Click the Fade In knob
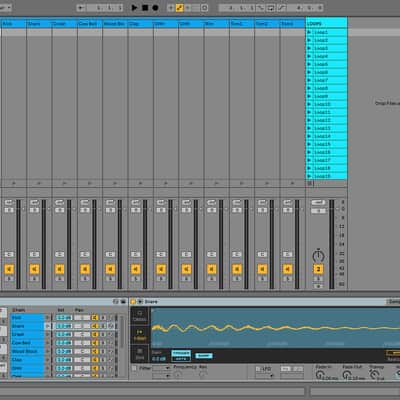 (x=319, y=375)
